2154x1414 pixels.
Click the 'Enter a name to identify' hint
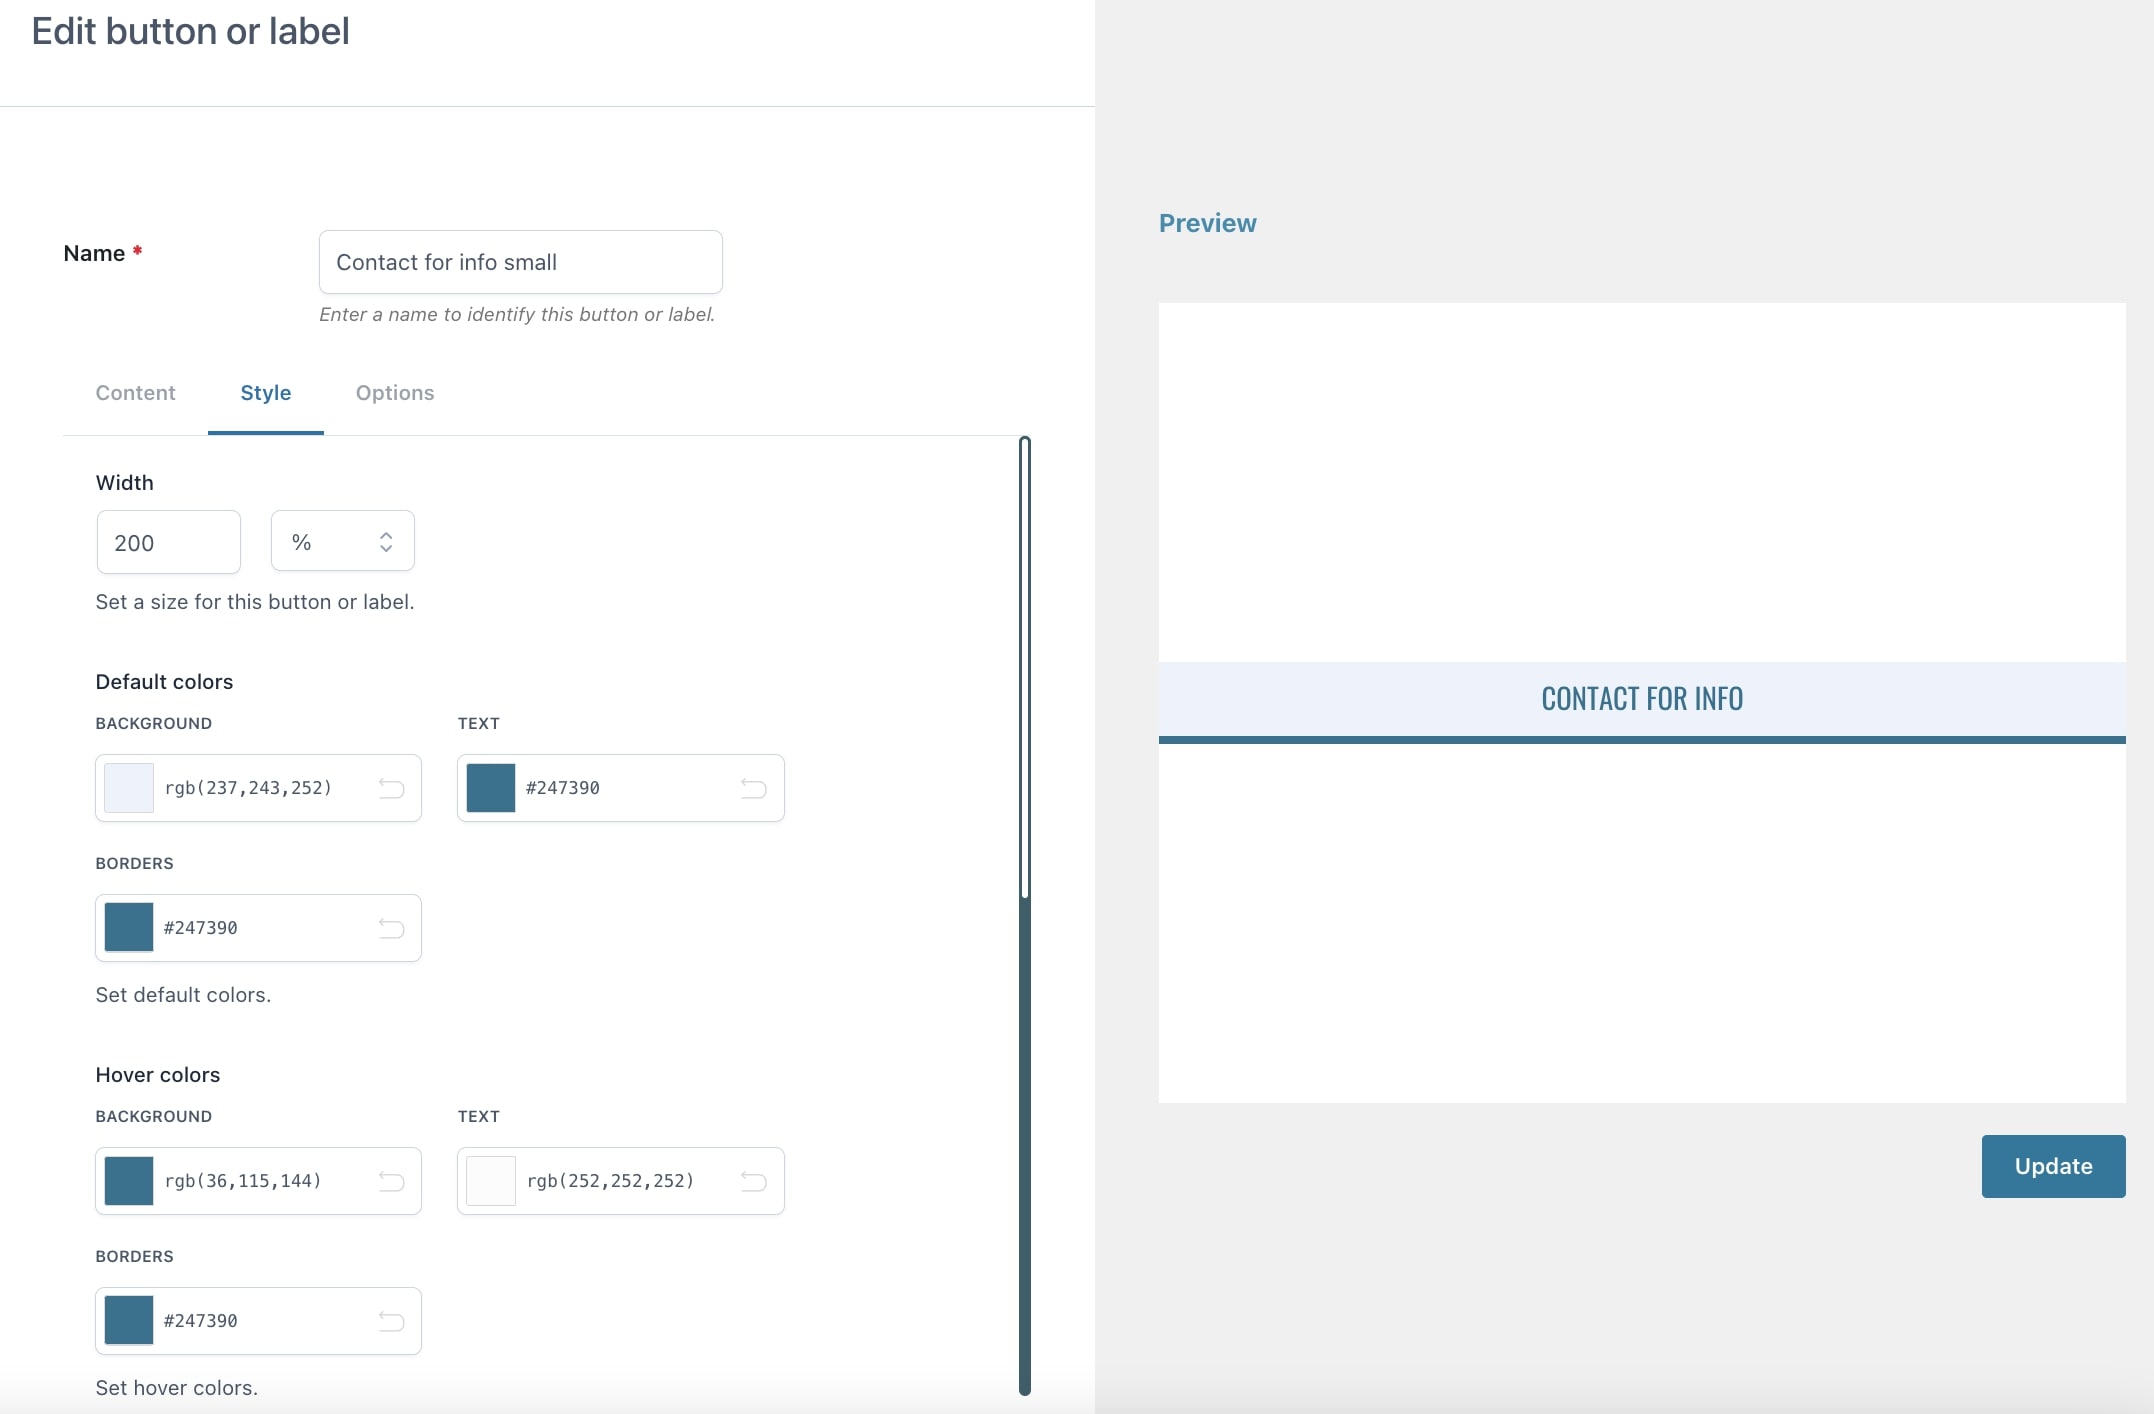pos(517,314)
